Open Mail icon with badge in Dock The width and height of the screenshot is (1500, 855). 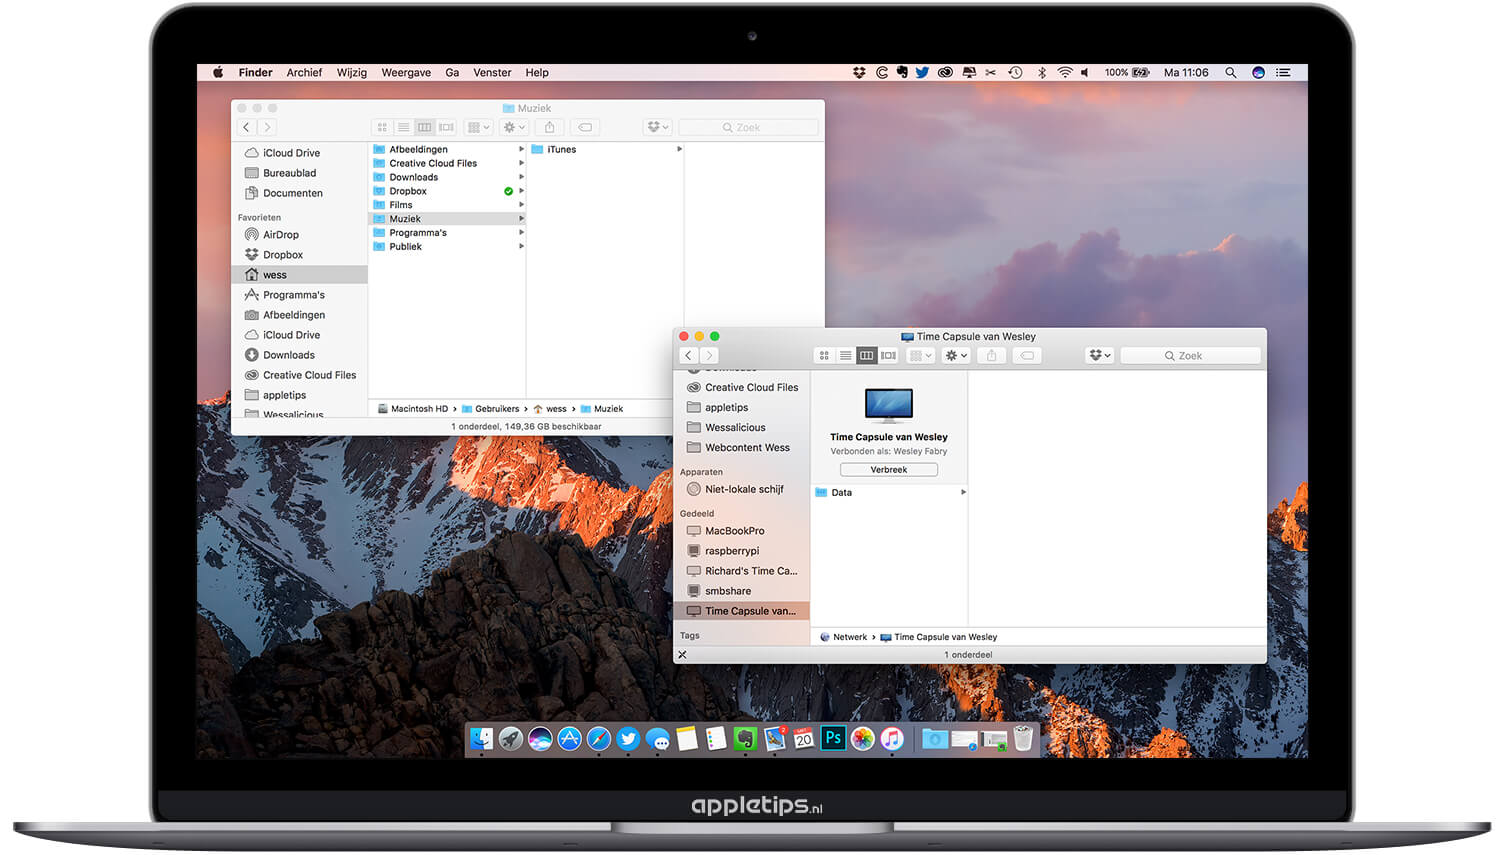pyautogui.click(x=775, y=739)
